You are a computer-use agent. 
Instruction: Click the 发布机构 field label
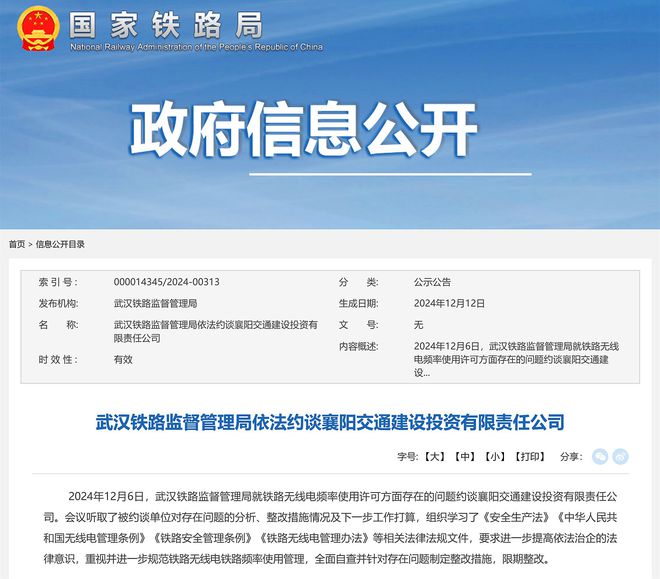58,303
